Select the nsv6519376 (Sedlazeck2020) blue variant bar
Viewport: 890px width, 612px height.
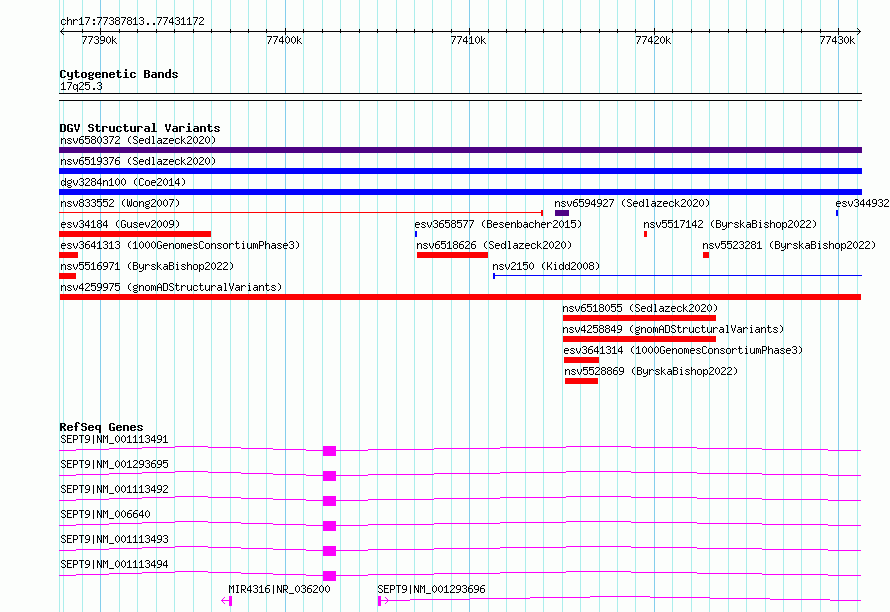pyautogui.click(x=460, y=171)
